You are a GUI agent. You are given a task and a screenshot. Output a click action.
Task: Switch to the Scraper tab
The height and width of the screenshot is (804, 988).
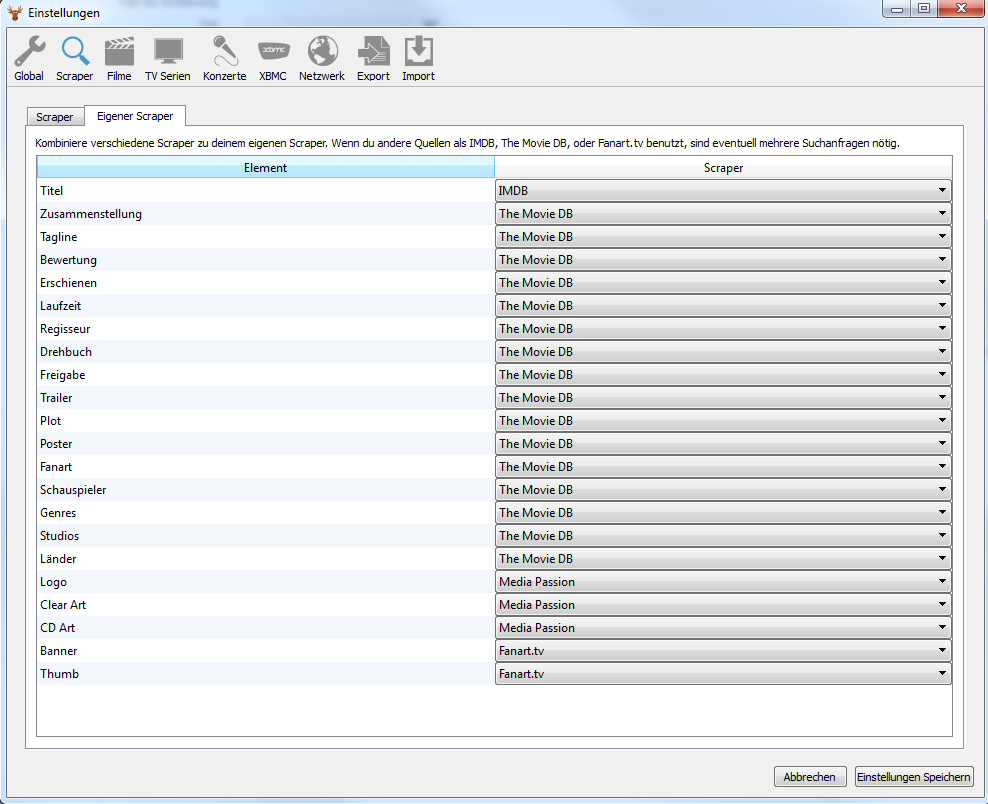point(55,117)
